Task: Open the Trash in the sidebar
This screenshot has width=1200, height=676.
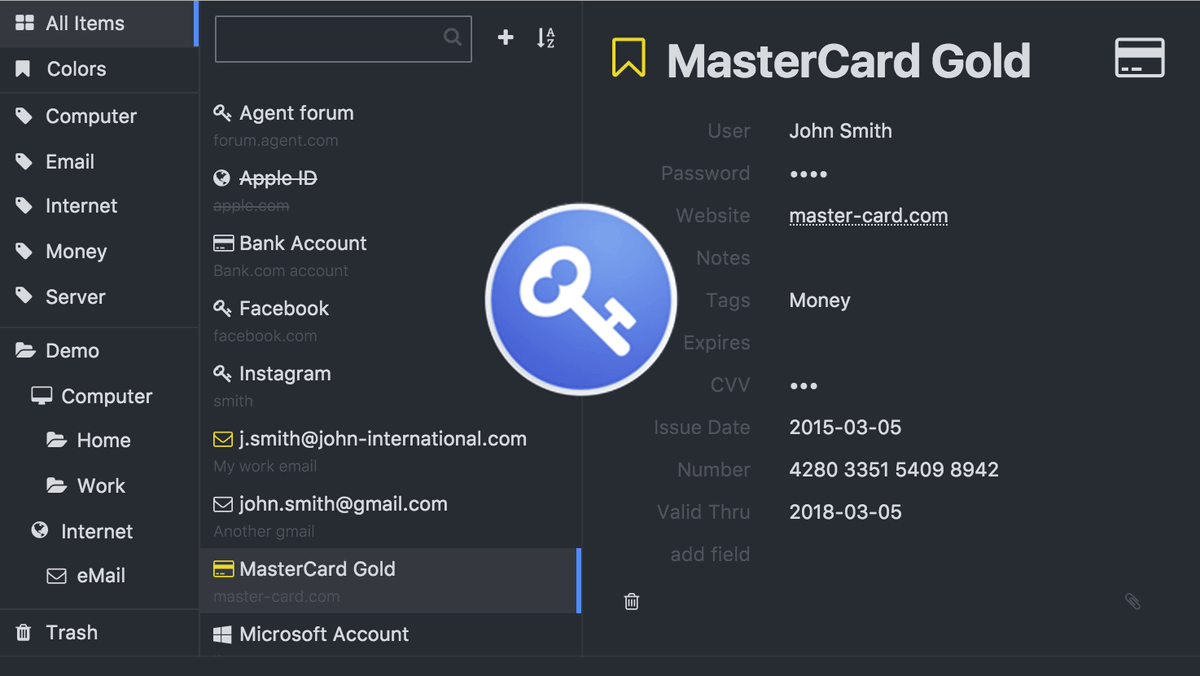Action: pyautogui.click(x=98, y=632)
